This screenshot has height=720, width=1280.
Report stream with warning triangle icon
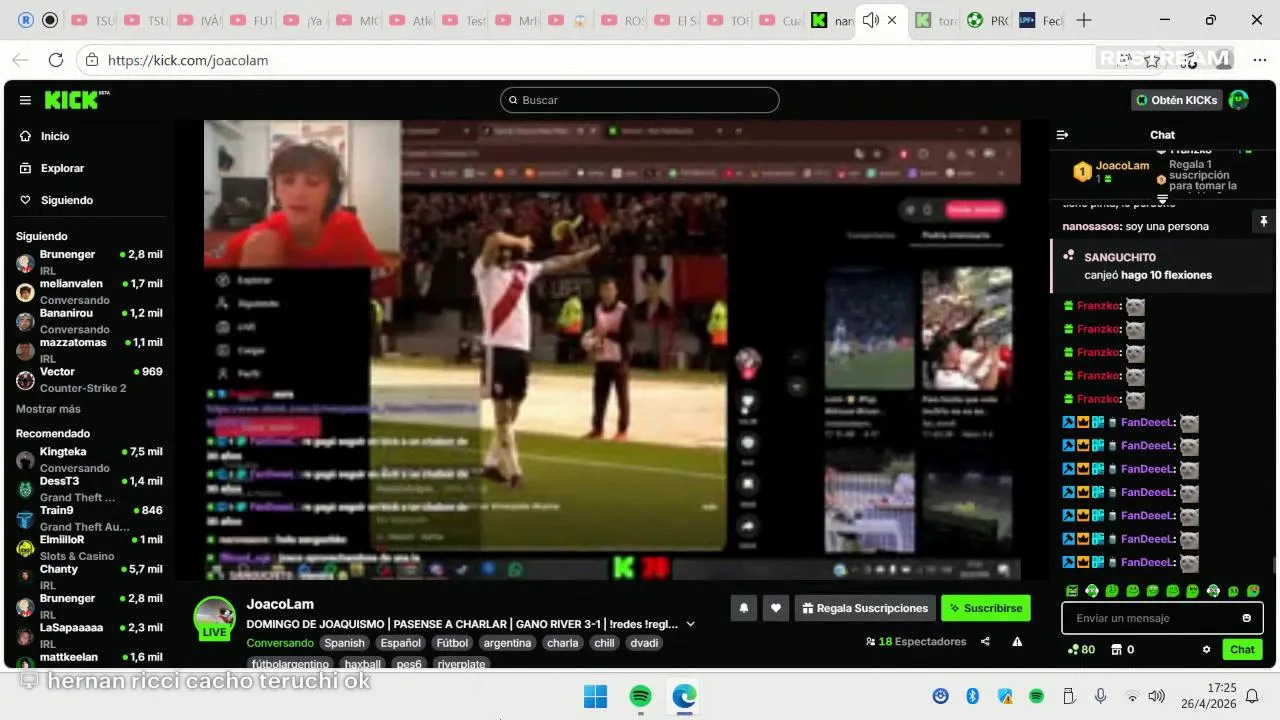1017,642
